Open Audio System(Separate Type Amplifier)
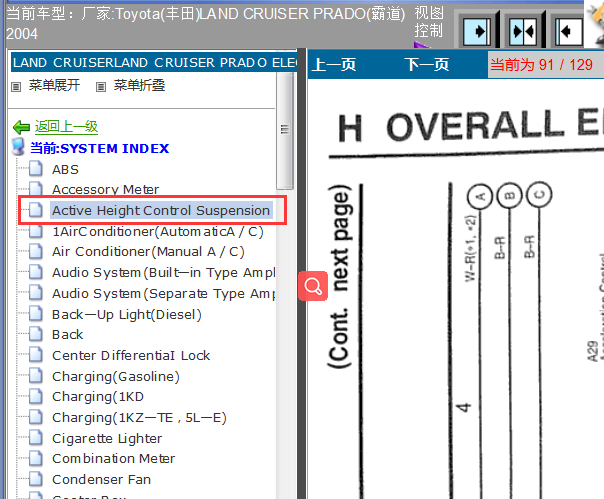 tap(164, 294)
